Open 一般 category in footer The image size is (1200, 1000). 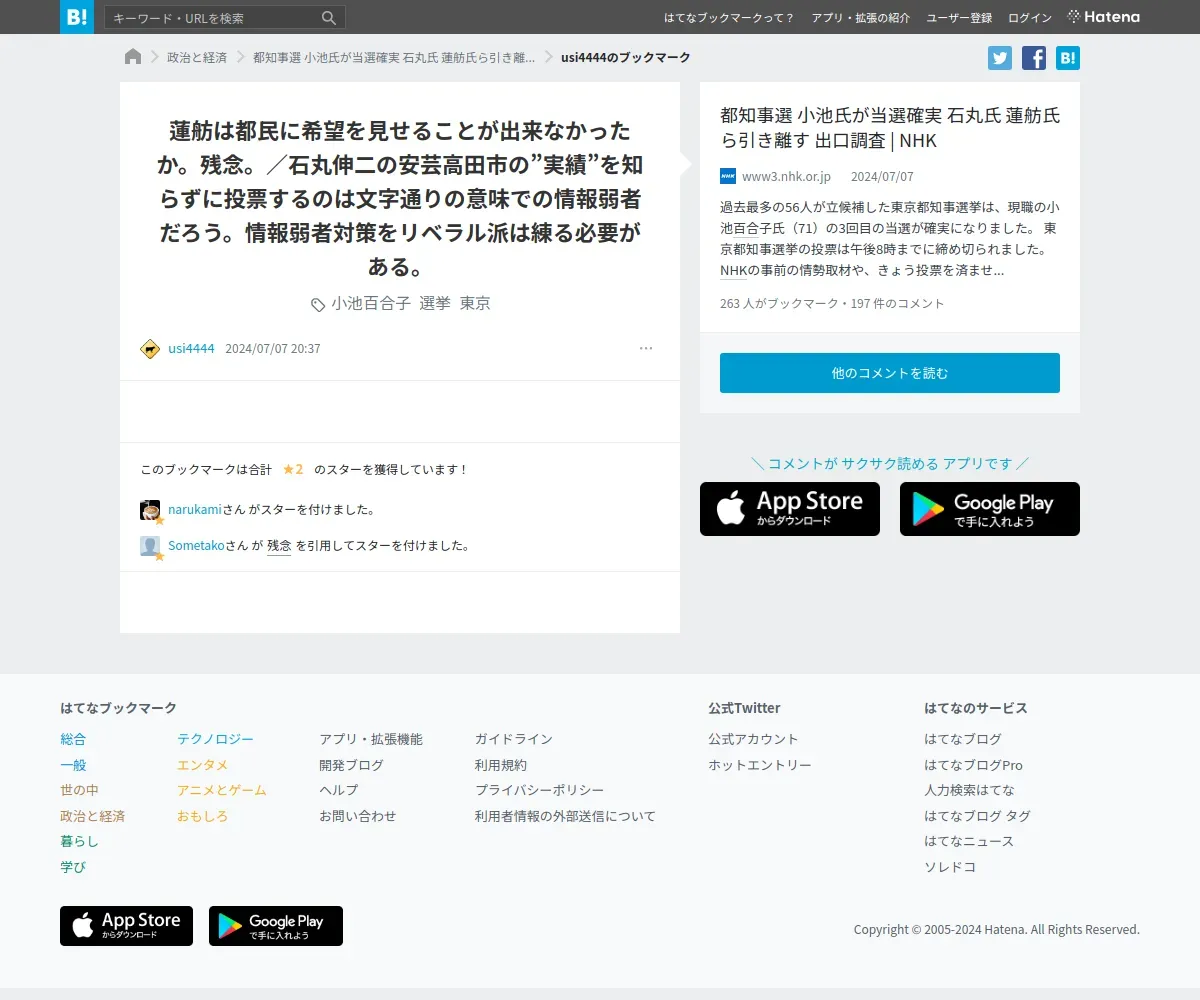click(73, 765)
